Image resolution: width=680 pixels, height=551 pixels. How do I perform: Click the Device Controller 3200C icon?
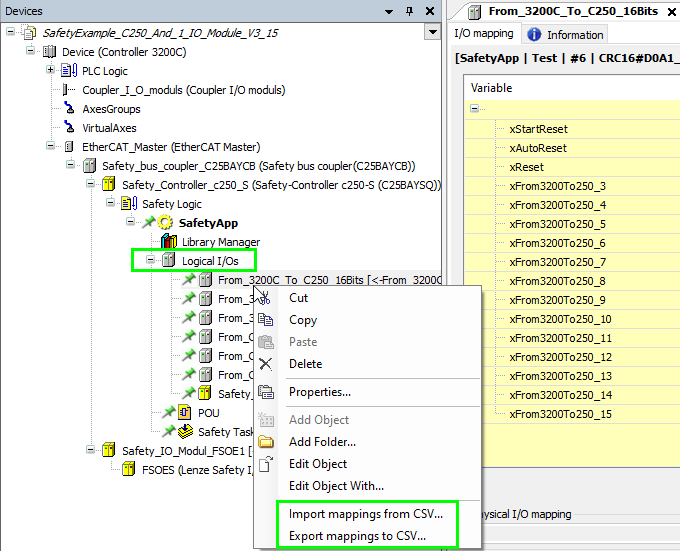pos(49,52)
